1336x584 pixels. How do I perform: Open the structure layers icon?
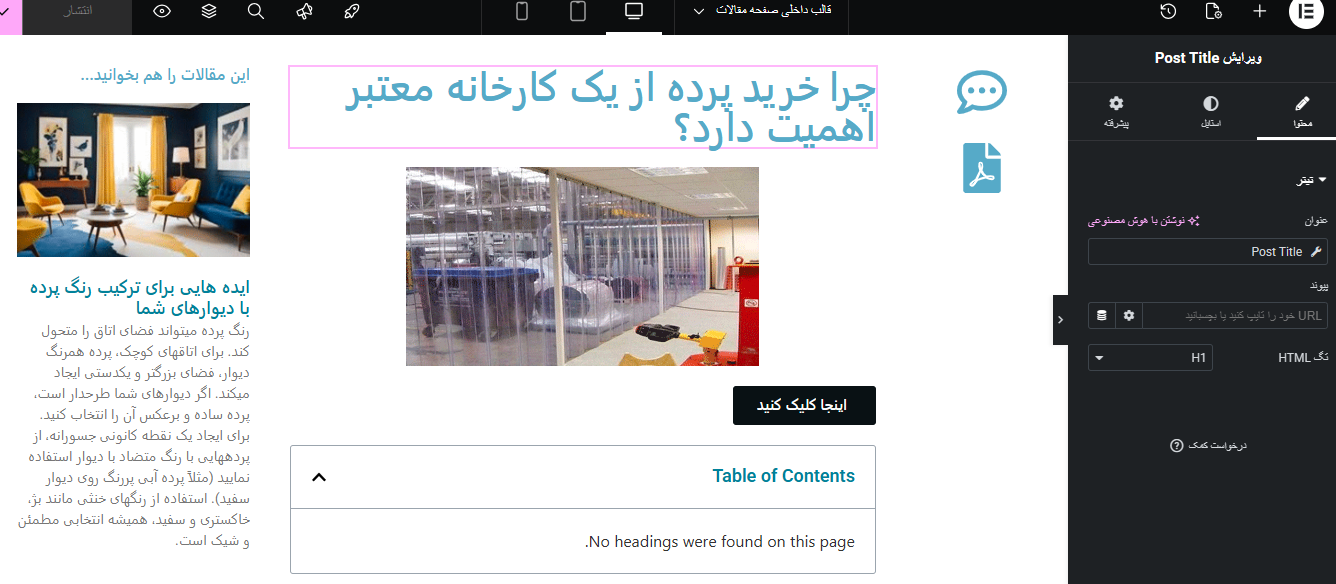tap(208, 12)
